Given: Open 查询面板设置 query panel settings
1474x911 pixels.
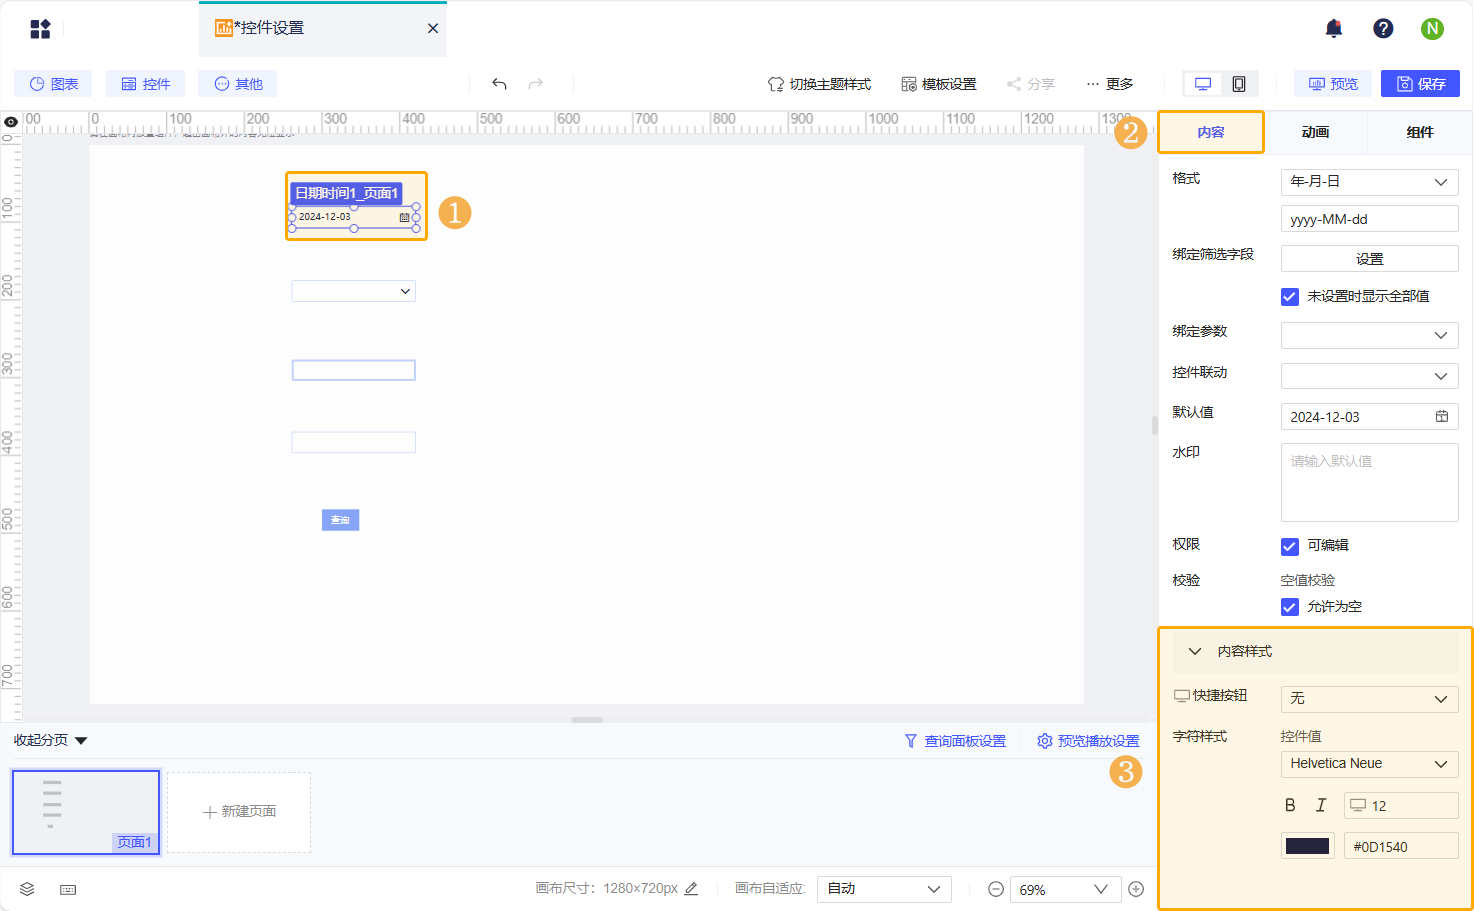Looking at the screenshot, I should [x=955, y=741].
